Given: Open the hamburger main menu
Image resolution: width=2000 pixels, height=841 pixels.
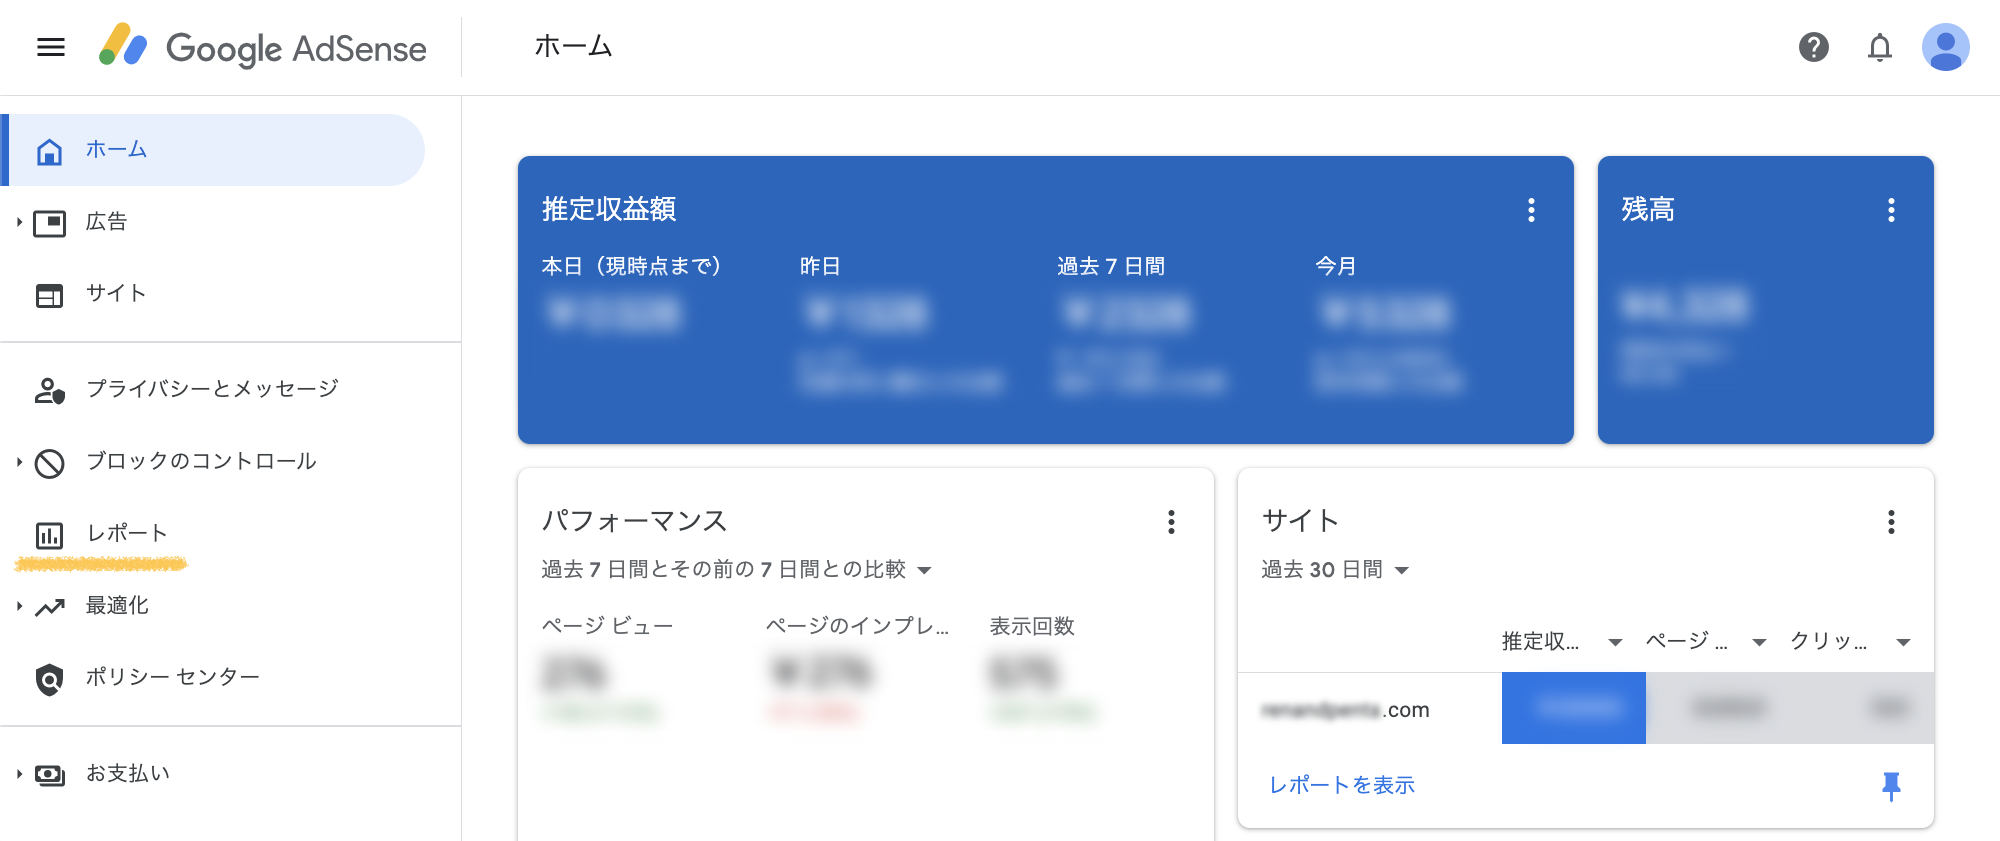Looking at the screenshot, I should click(51, 47).
